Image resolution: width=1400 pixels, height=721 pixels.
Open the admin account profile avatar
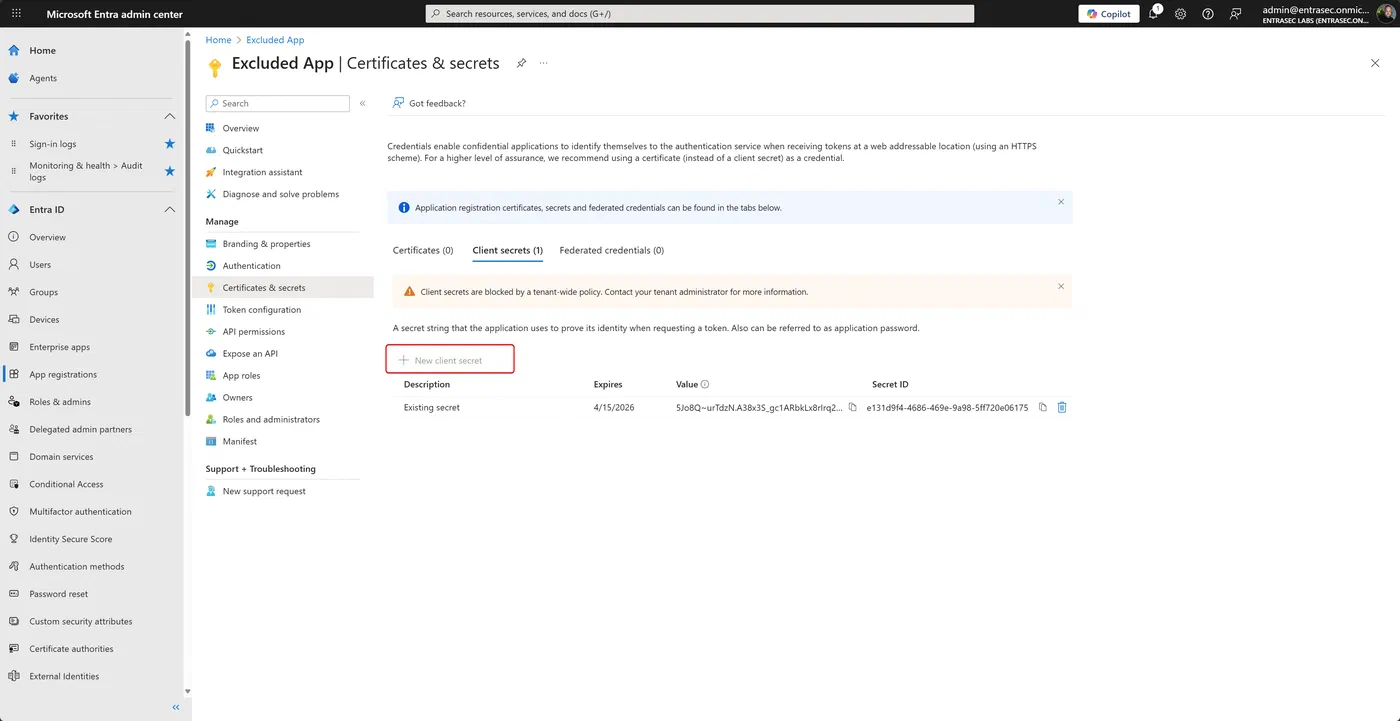(1385, 14)
